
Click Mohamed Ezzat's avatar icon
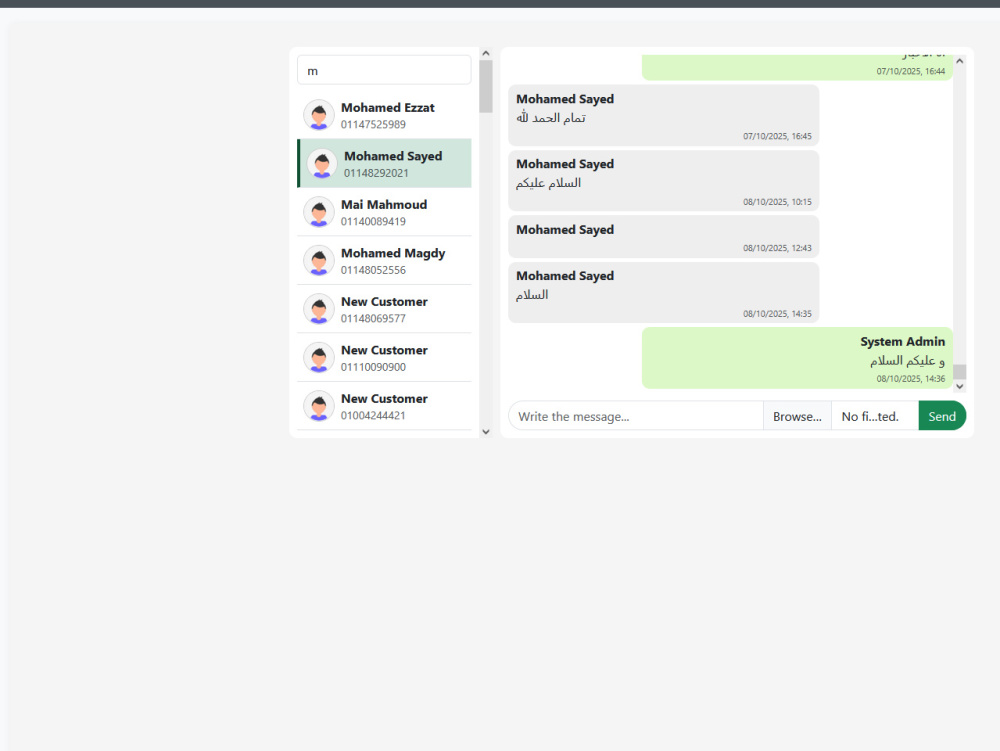319,115
